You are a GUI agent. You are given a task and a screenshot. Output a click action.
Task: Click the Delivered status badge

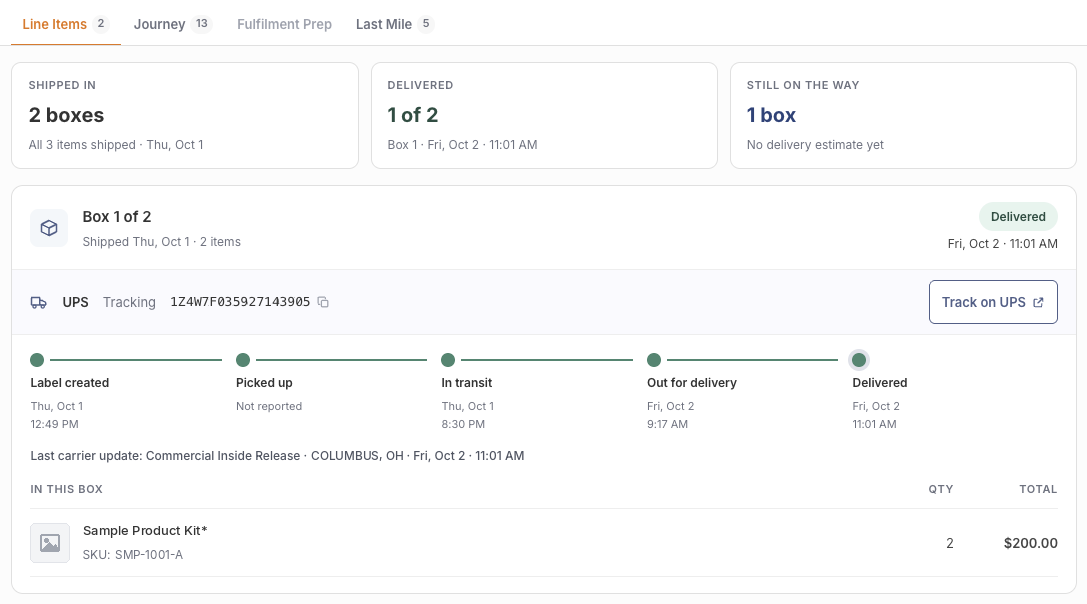click(1018, 216)
